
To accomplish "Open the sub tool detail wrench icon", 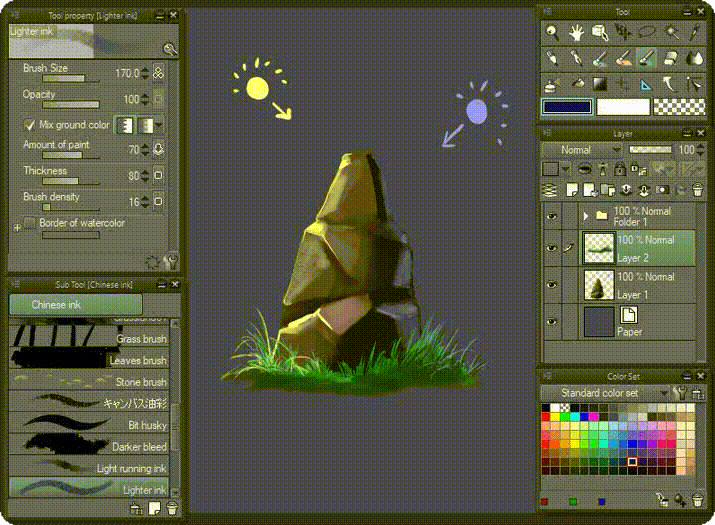I will (171, 261).
